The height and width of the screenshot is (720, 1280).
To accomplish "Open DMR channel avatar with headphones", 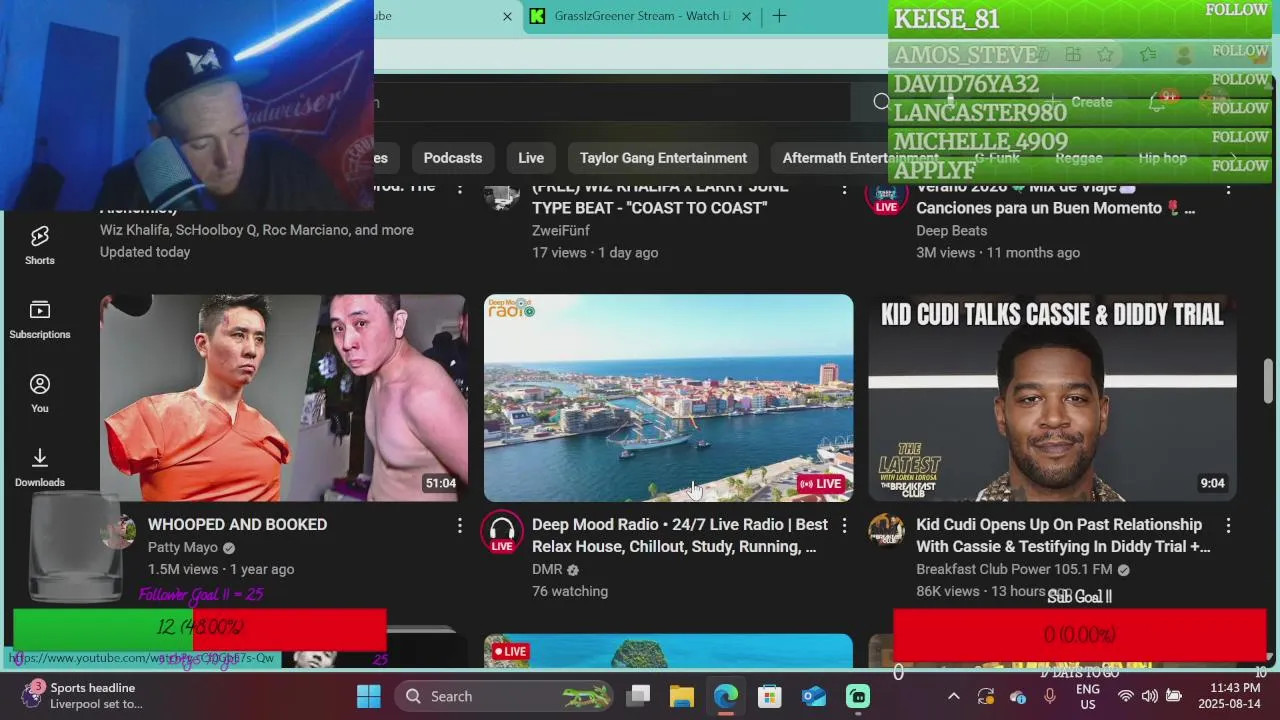I will point(502,531).
